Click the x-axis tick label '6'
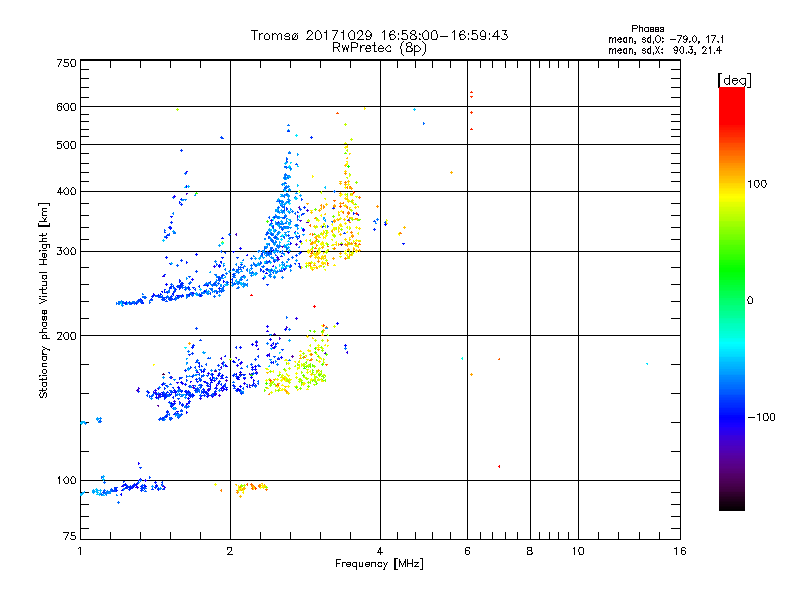This screenshot has height=600, width=800. point(467,551)
